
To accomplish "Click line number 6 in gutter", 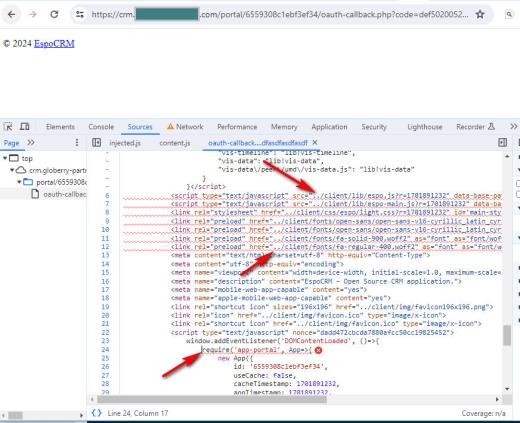I will pyautogui.click(x=107, y=196).
